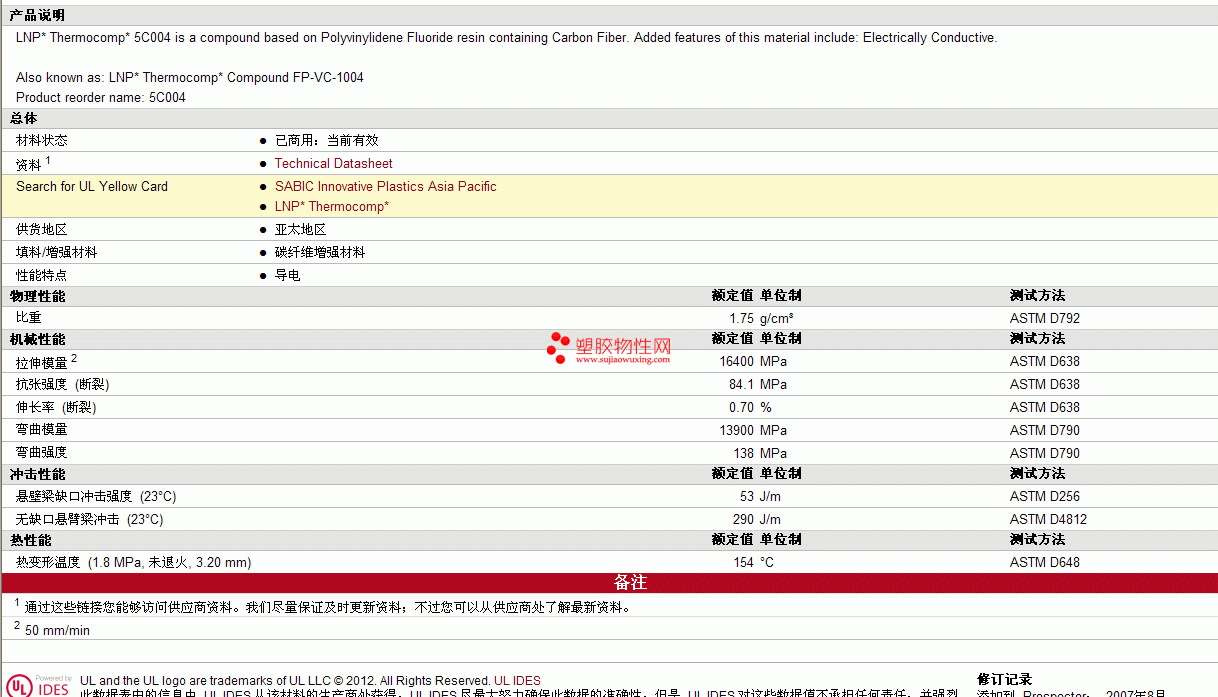This screenshot has height=697, width=1218.
Task: Select the 无缺口悬臂梁冲击 (23°C) label
Action: [x=89, y=519]
